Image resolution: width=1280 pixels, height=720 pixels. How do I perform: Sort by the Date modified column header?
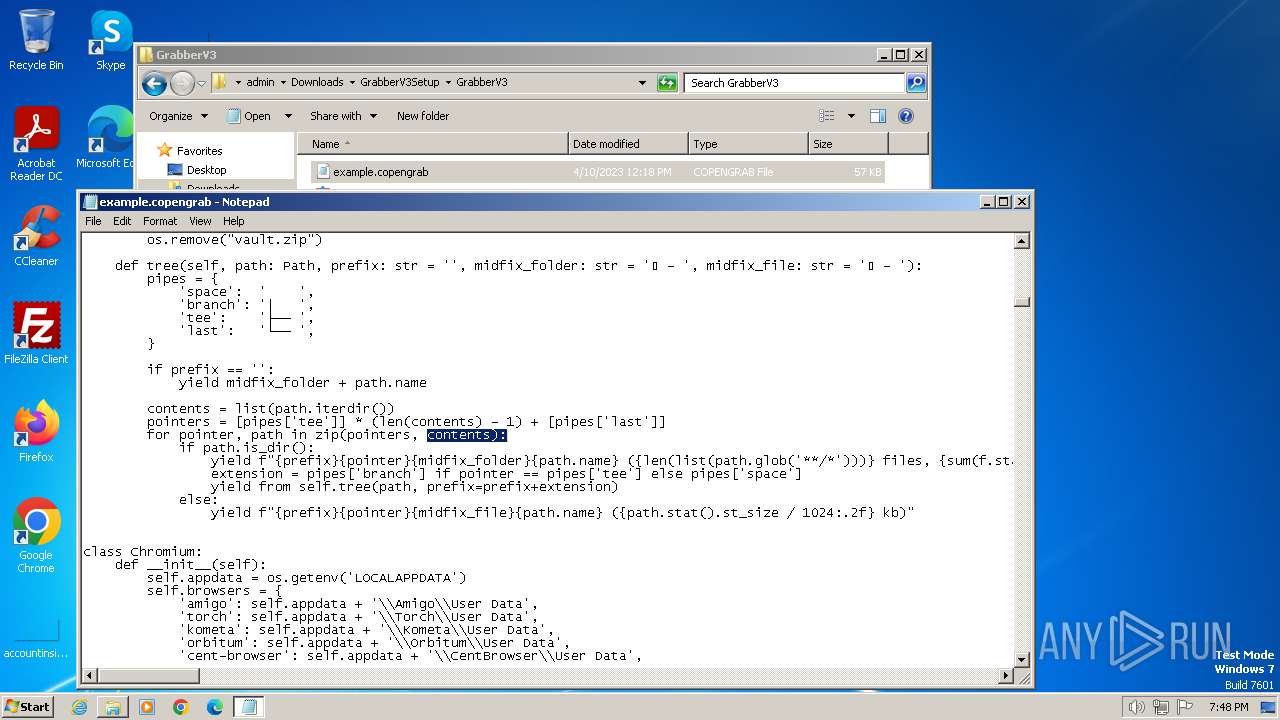[628, 144]
